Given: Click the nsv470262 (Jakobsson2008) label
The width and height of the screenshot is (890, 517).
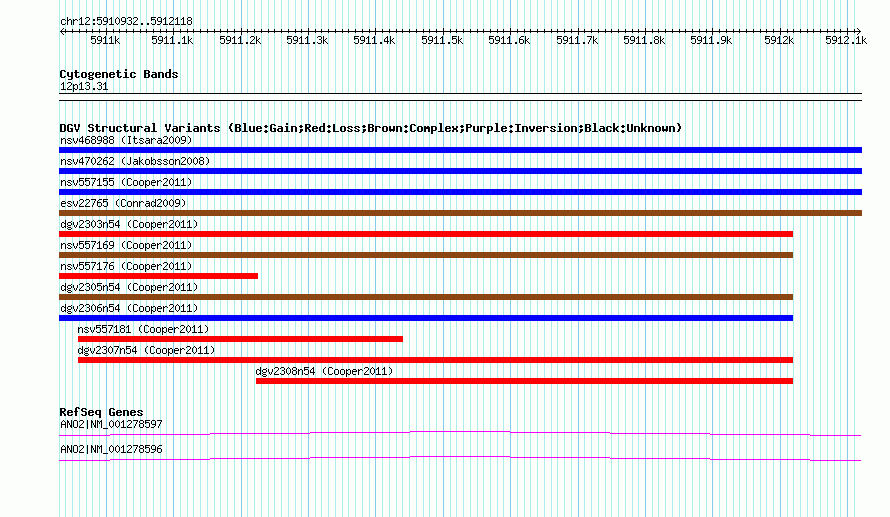Looking at the screenshot, I should (x=135, y=161).
